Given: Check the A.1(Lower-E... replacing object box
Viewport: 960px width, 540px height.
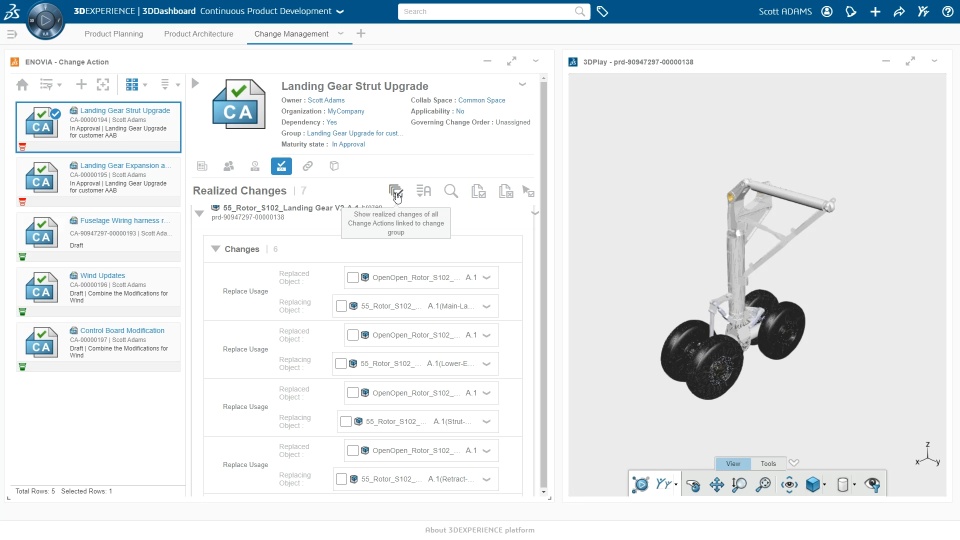Looking at the screenshot, I should [x=341, y=364].
